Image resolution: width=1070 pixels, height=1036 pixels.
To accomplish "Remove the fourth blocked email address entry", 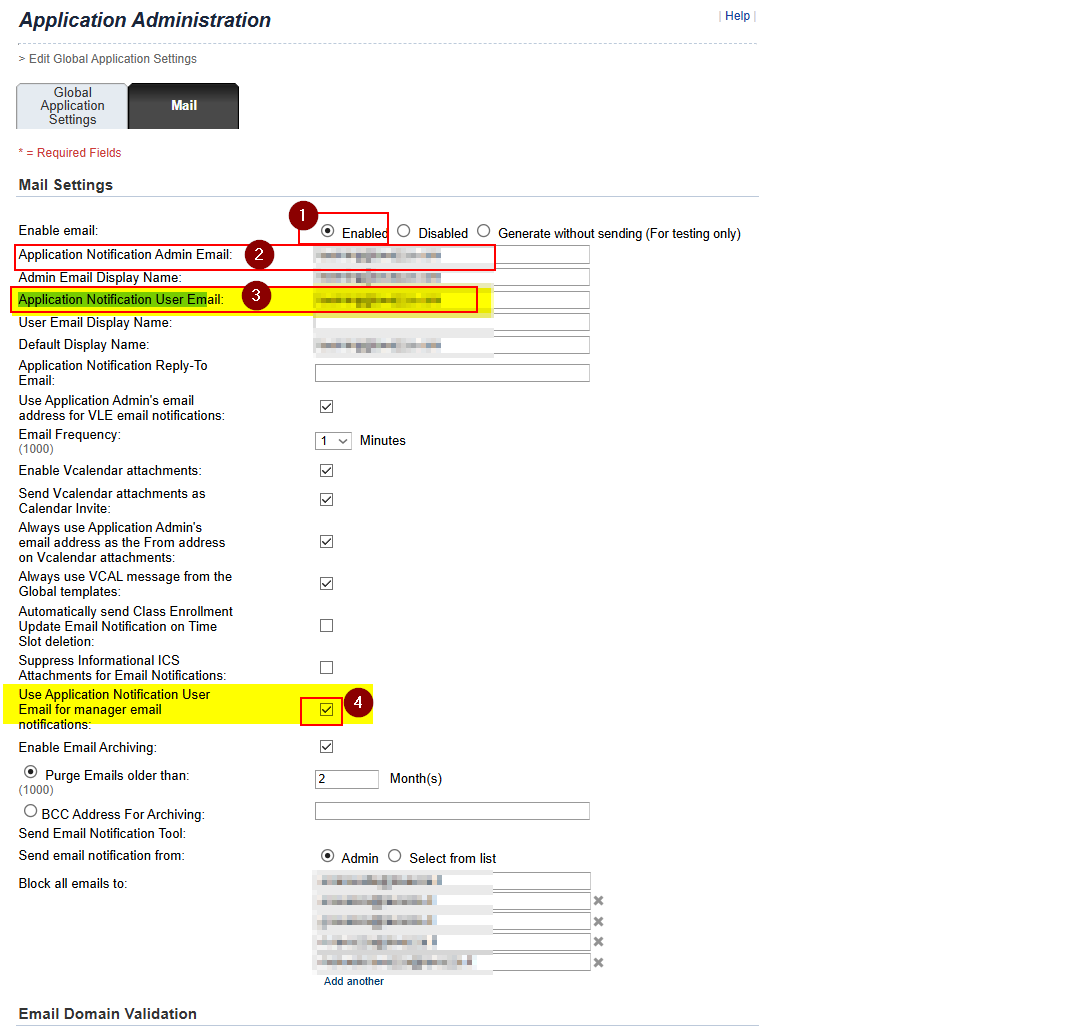I will (598, 942).
